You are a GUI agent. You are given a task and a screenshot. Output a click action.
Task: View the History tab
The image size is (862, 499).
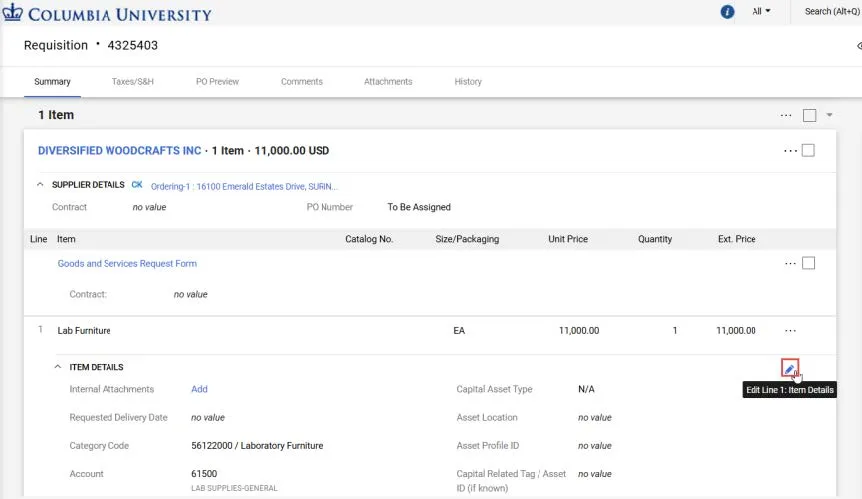pos(468,81)
